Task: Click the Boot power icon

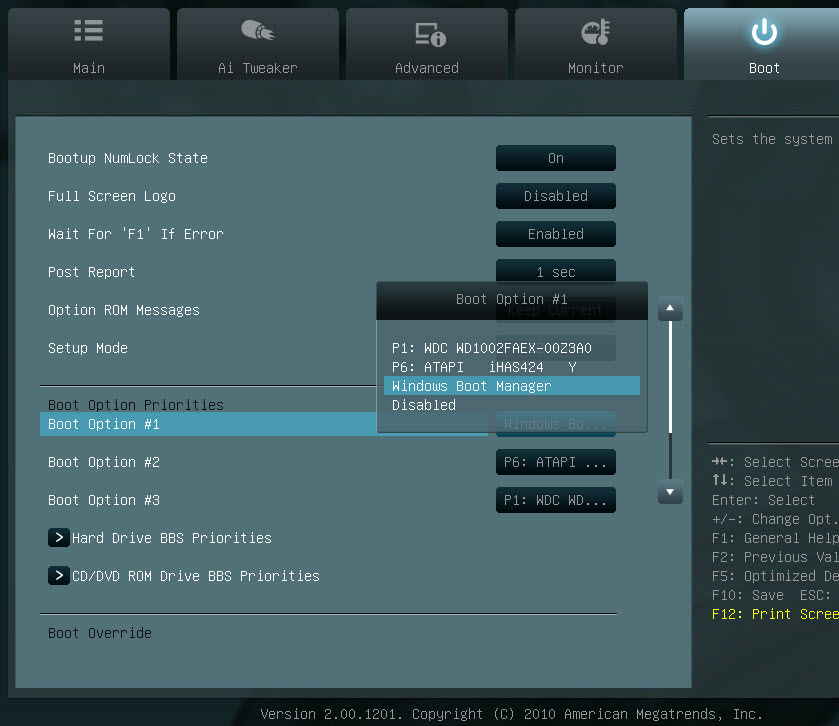Action: tap(764, 30)
